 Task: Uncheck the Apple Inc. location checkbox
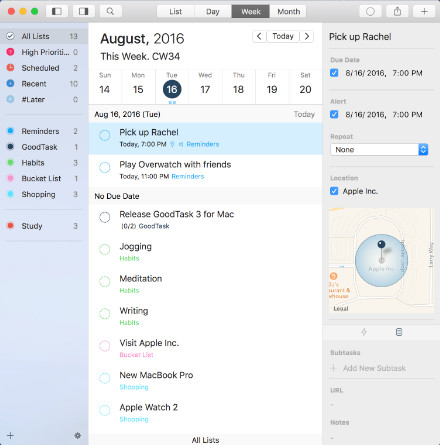point(334,191)
